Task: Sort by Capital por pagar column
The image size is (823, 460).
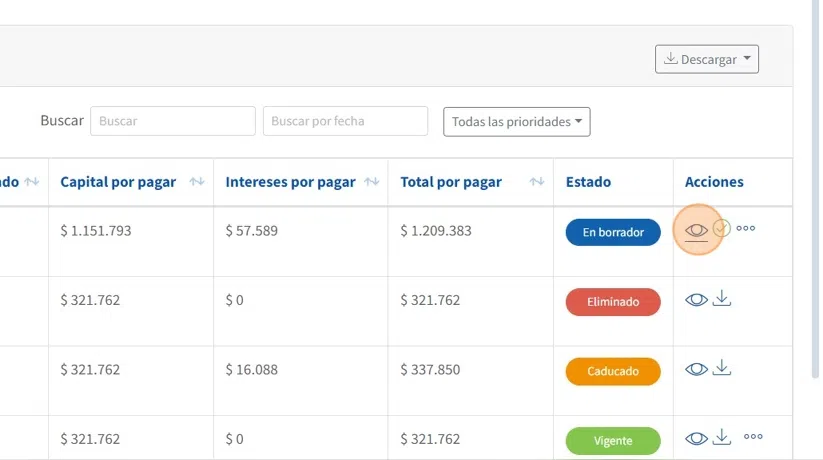Action: click(197, 182)
